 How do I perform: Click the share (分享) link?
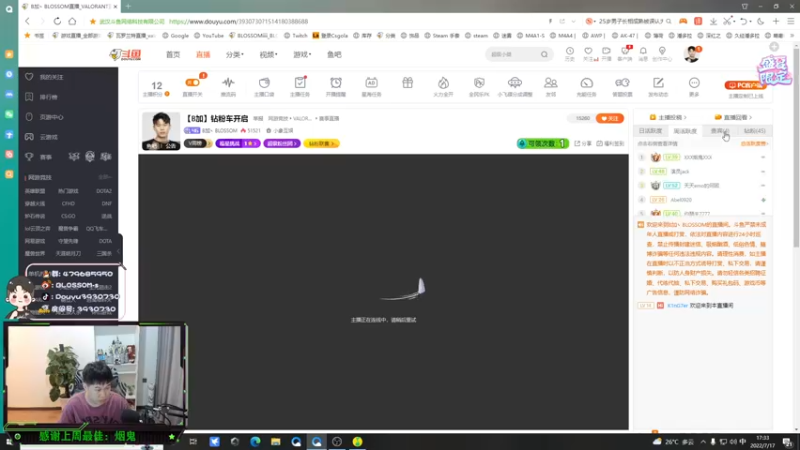pos(583,144)
